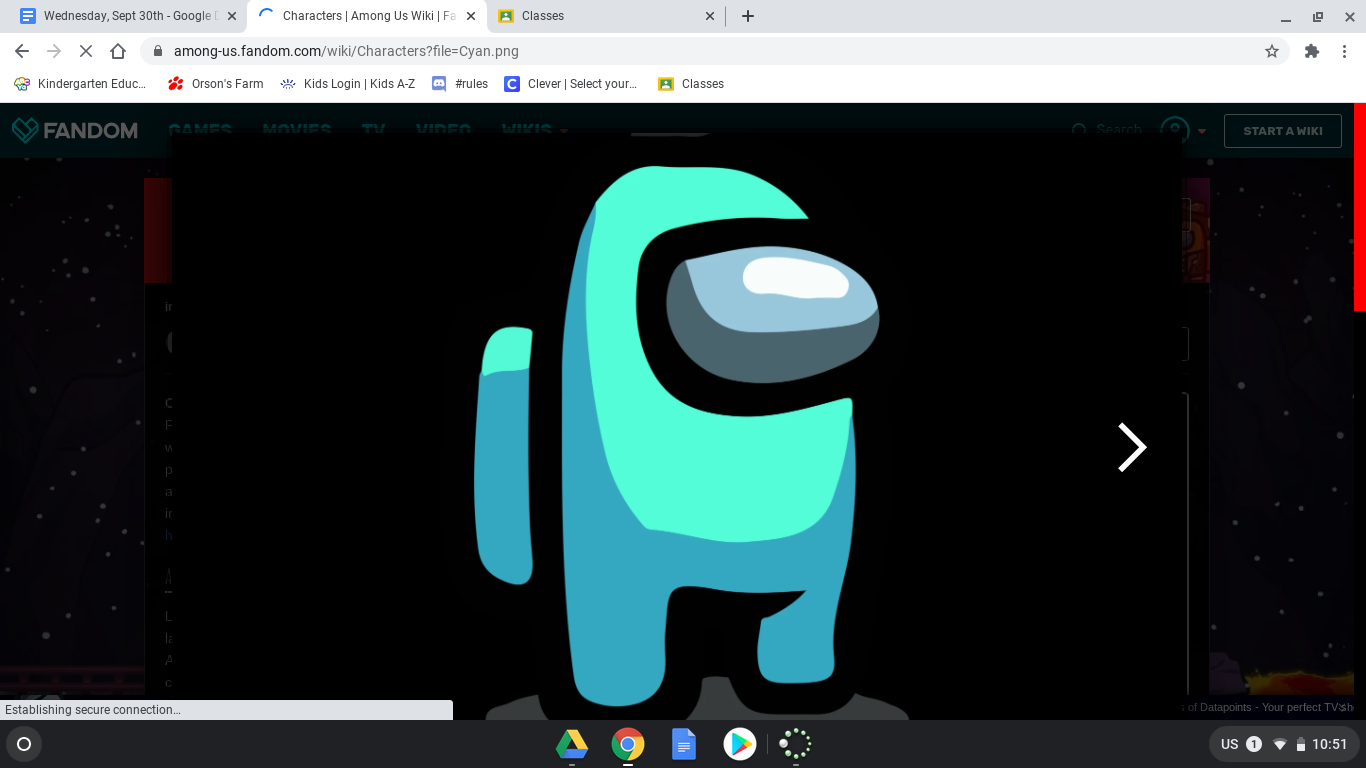
Task: Open the Classes bookmark
Action: click(691, 84)
